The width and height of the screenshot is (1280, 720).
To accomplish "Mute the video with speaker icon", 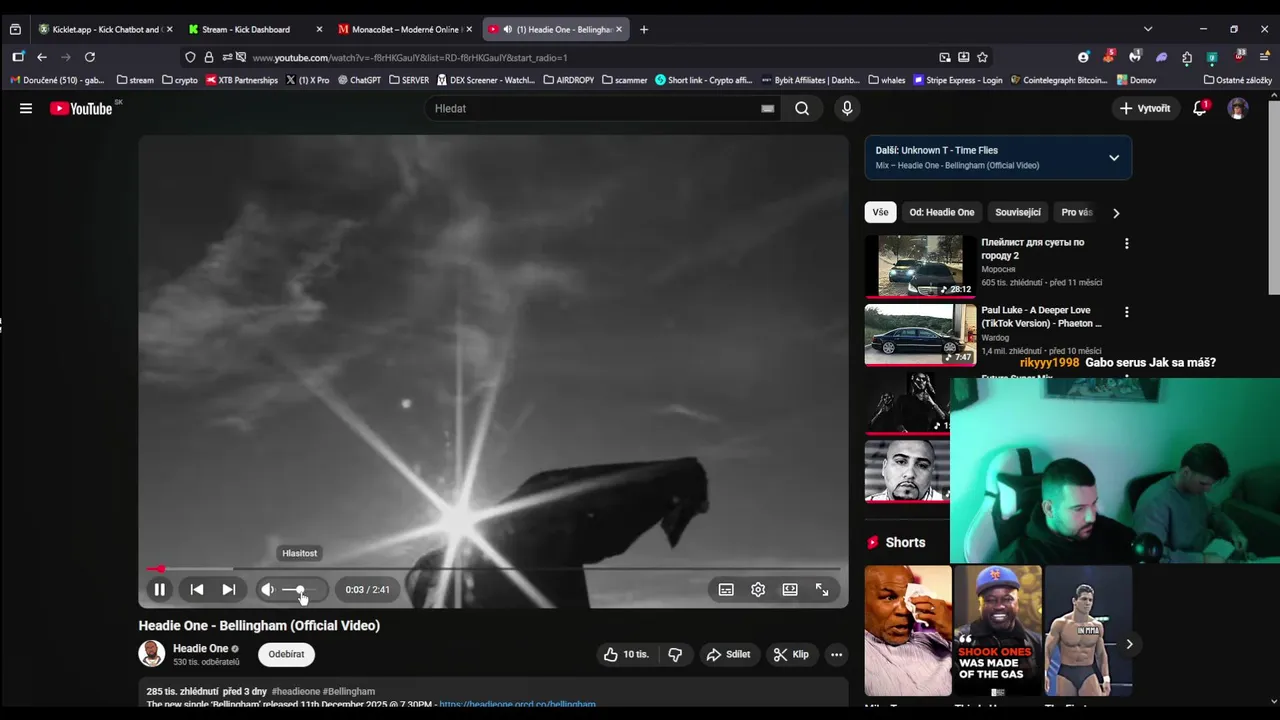I will point(268,590).
